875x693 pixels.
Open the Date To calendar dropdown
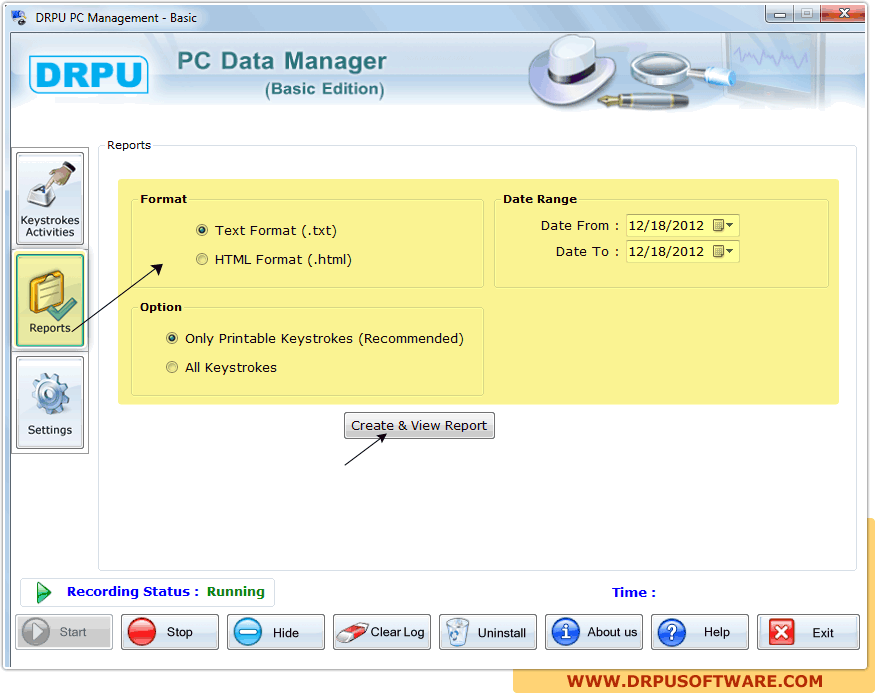coord(723,252)
